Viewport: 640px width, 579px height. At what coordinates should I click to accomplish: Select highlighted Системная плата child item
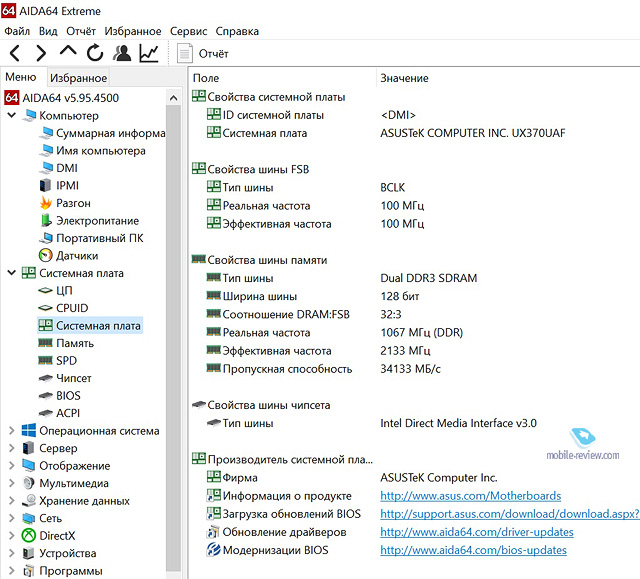90,326
